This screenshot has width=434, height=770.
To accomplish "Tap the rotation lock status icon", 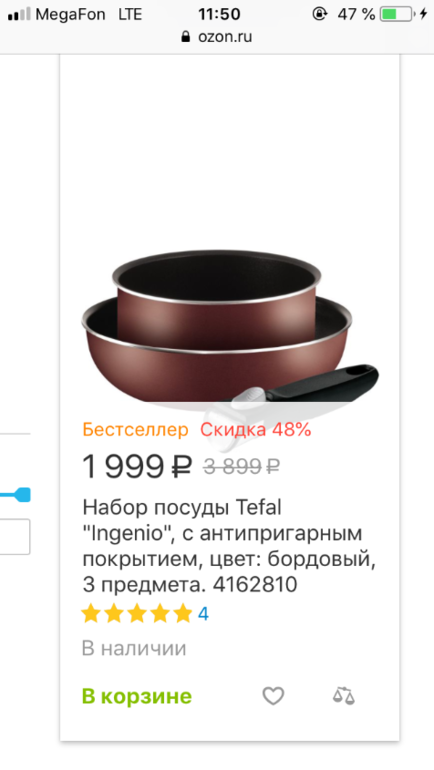I will tap(320, 14).
